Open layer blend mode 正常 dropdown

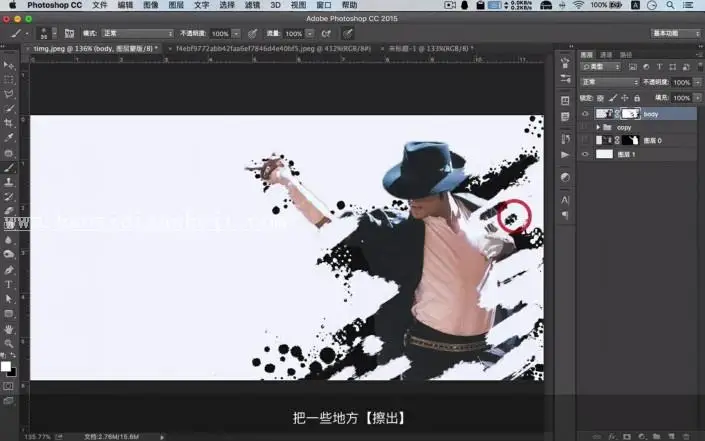tap(610, 82)
